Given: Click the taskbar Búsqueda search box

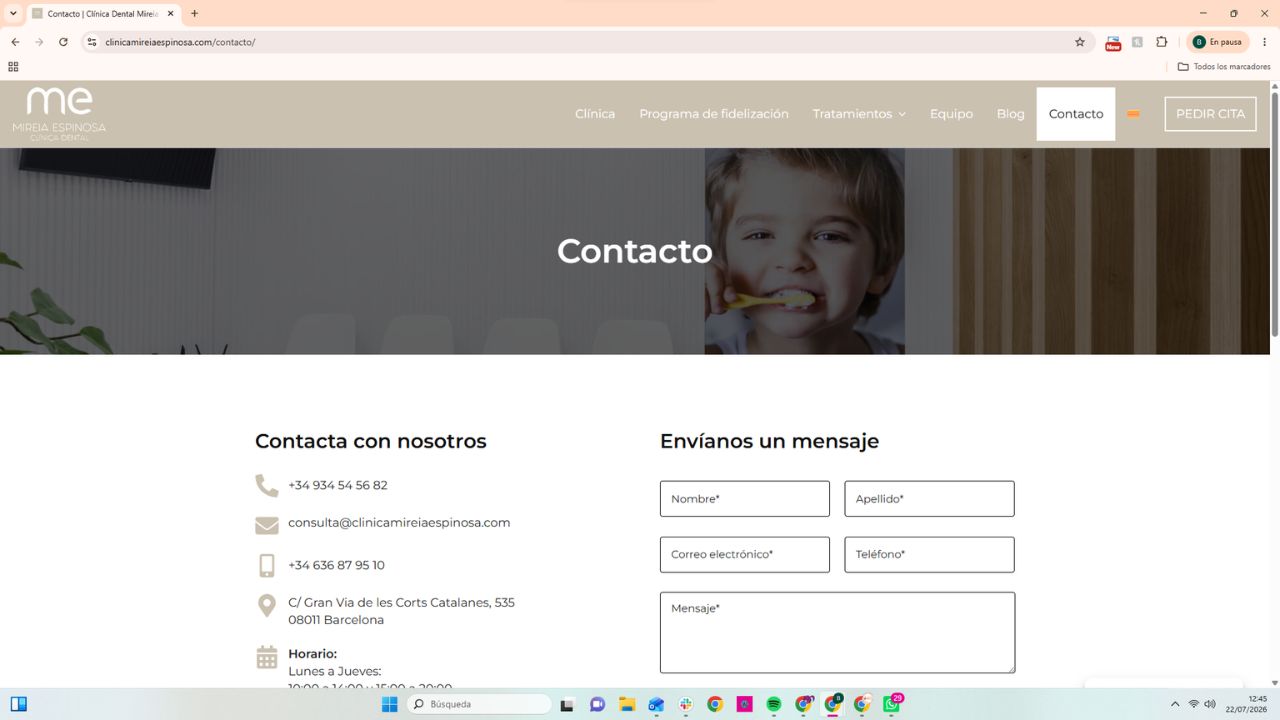Looking at the screenshot, I should (x=479, y=704).
